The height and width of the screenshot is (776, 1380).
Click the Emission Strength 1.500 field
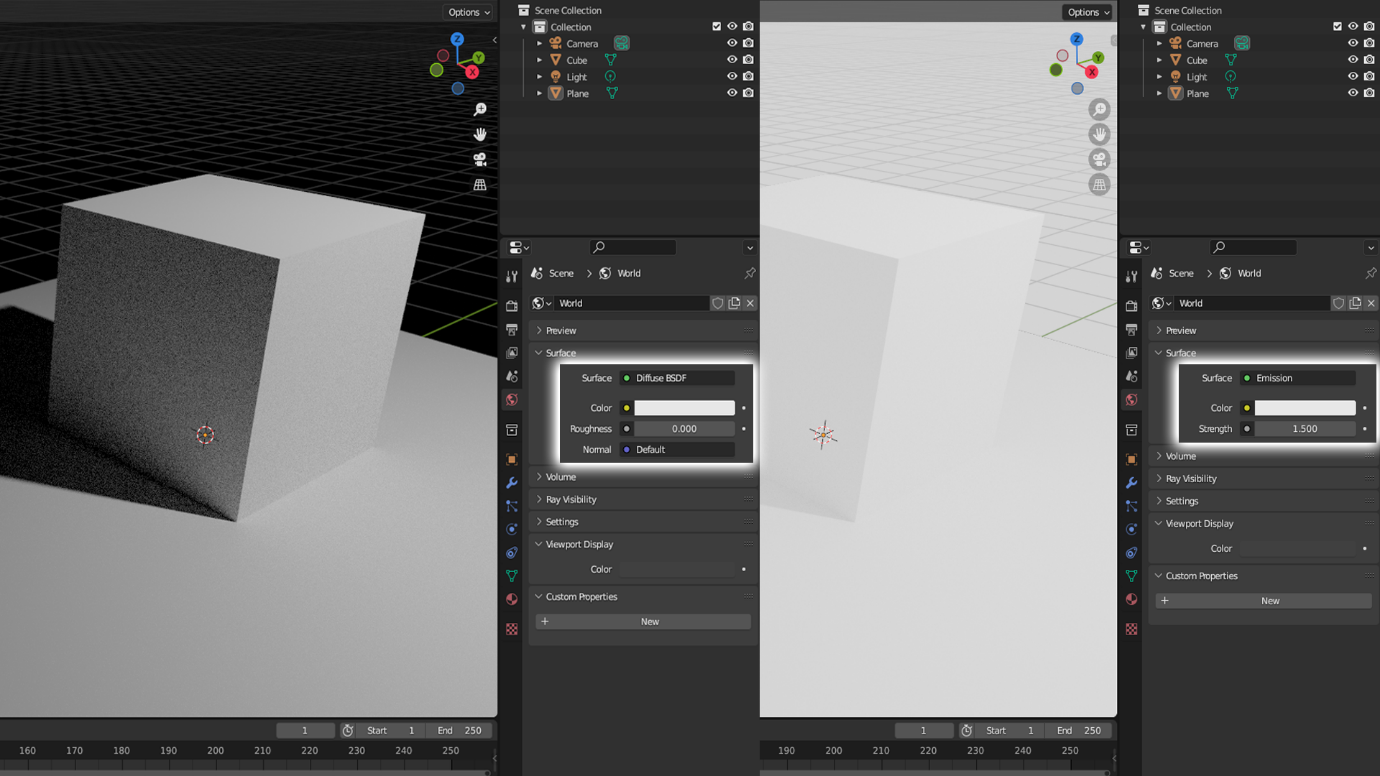[1305, 429]
